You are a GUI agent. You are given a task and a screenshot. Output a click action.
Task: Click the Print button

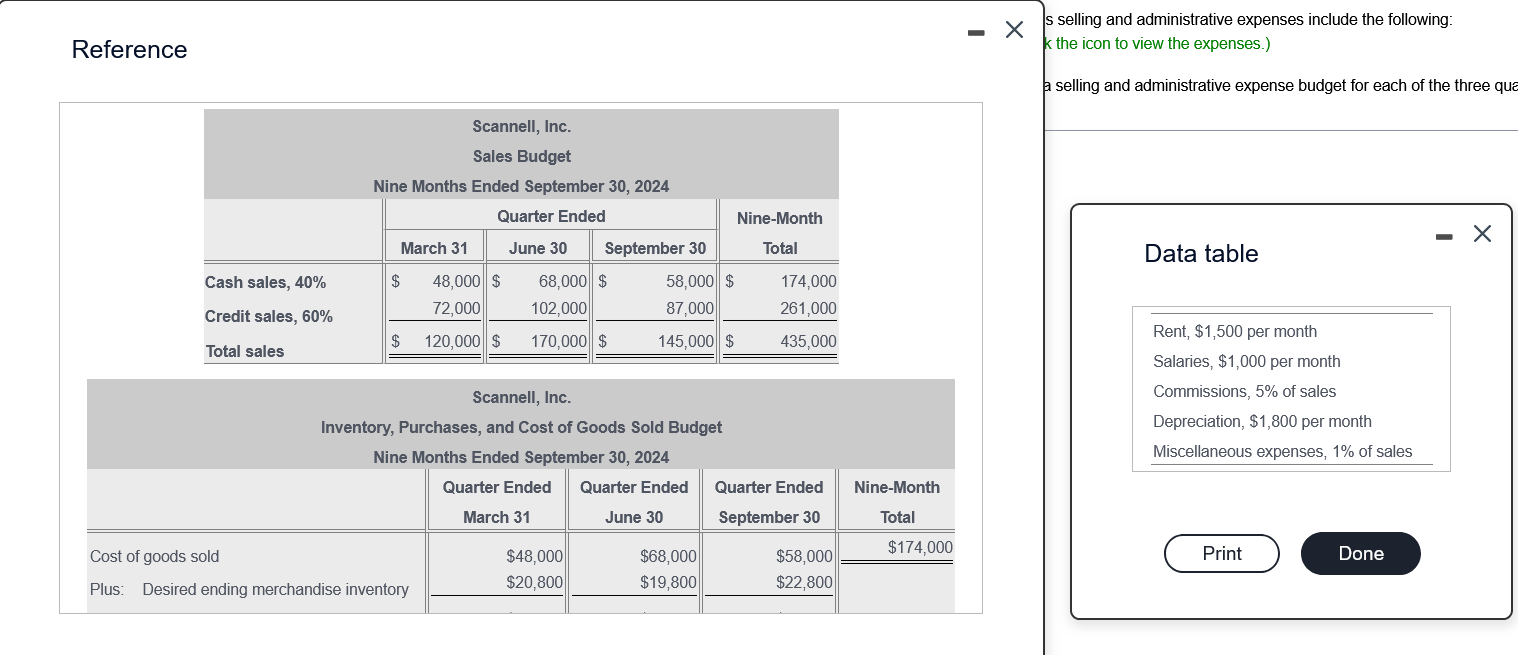tap(1221, 553)
